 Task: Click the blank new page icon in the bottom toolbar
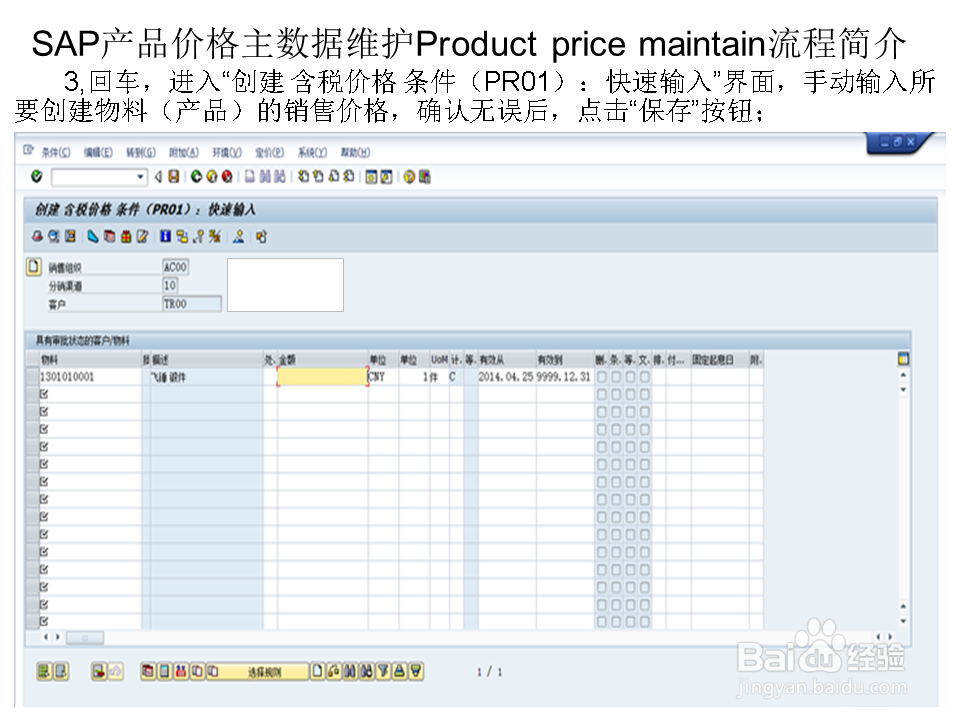[317, 672]
